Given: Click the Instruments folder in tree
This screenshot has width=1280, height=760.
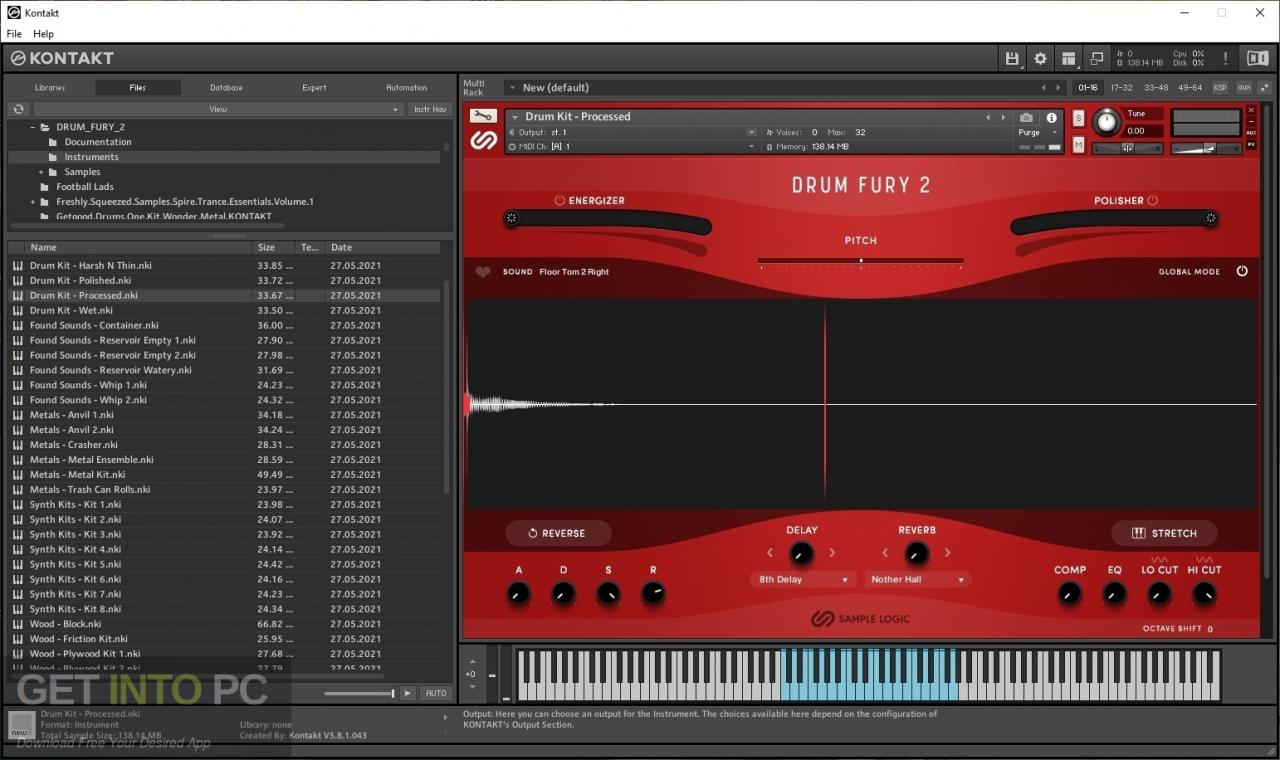Looking at the screenshot, I should [x=91, y=157].
